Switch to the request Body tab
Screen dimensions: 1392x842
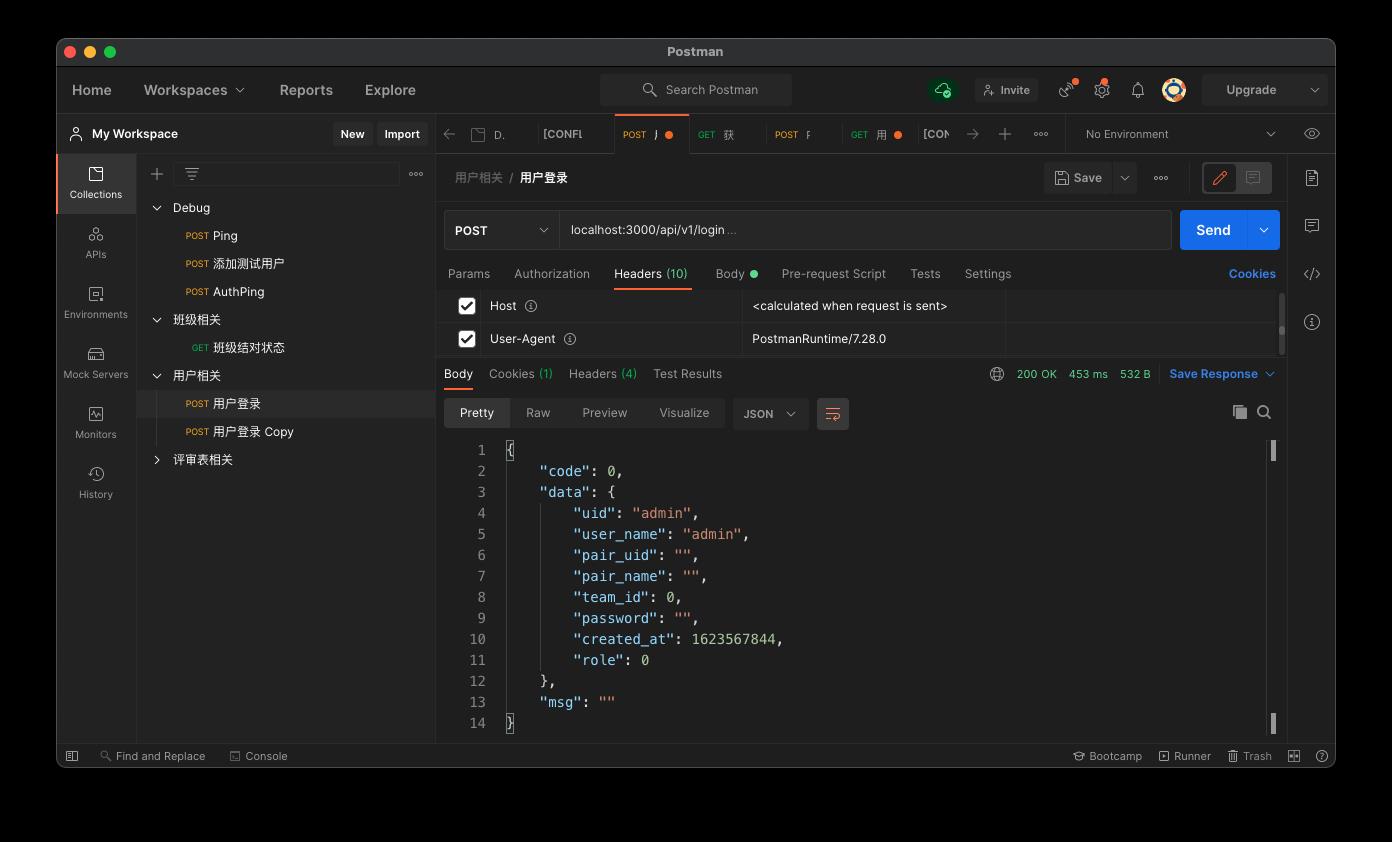(x=736, y=274)
